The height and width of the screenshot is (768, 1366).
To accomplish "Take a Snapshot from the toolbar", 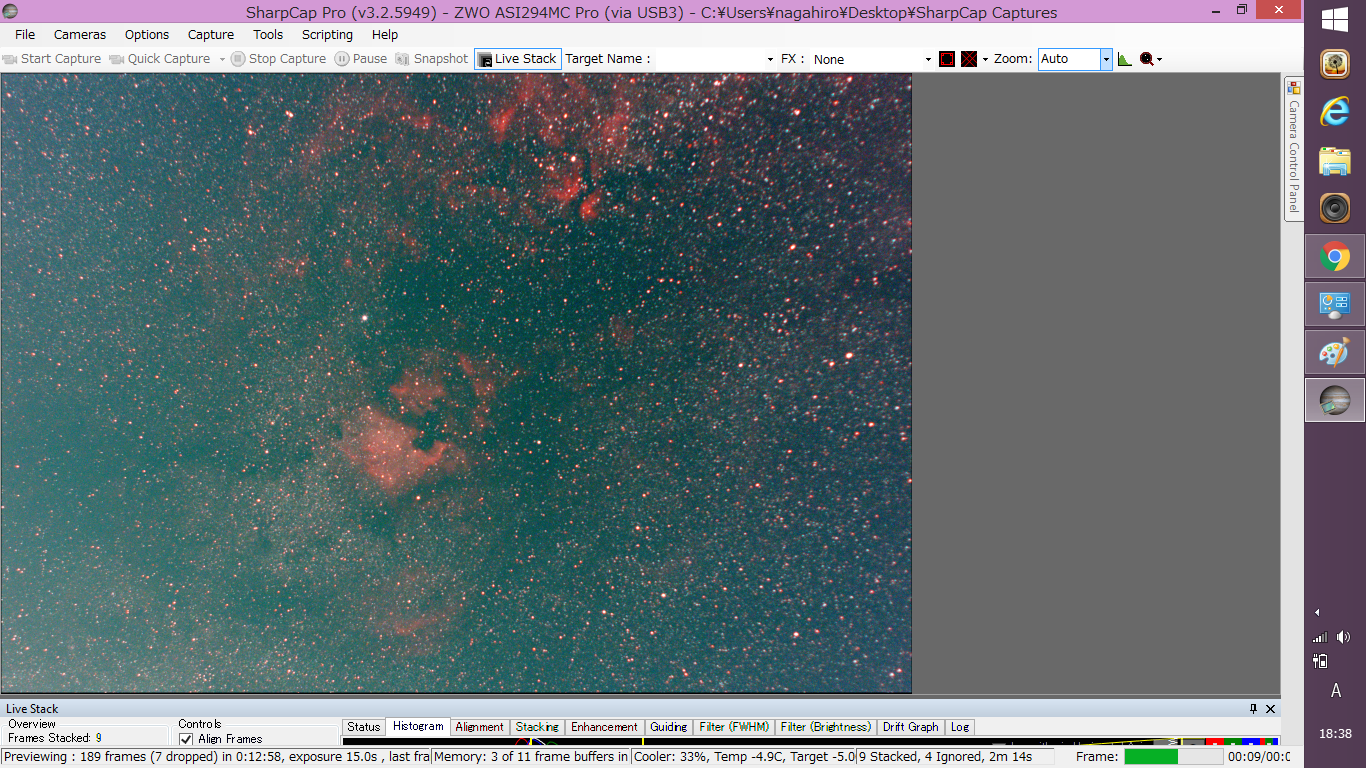I will [x=432, y=59].
